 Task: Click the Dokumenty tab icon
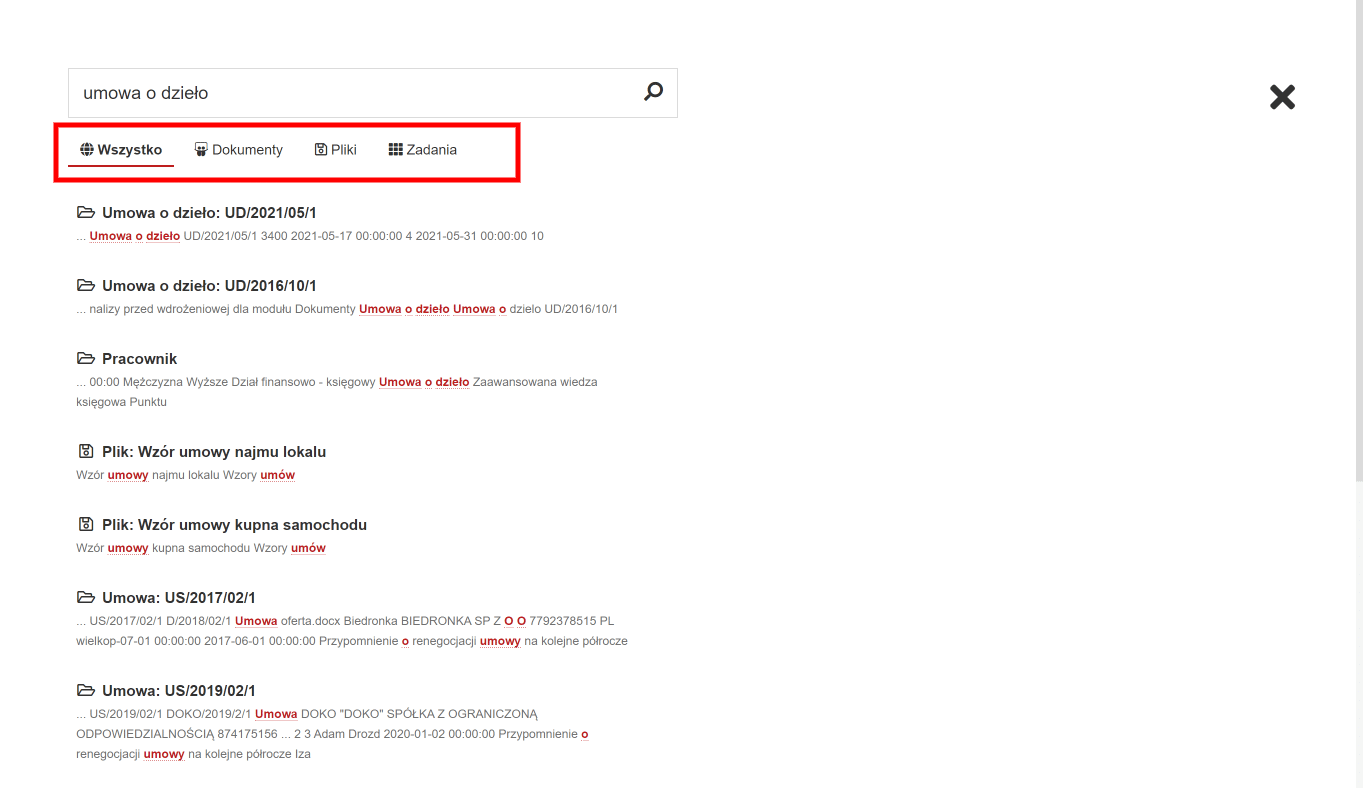tap(201, 150)
